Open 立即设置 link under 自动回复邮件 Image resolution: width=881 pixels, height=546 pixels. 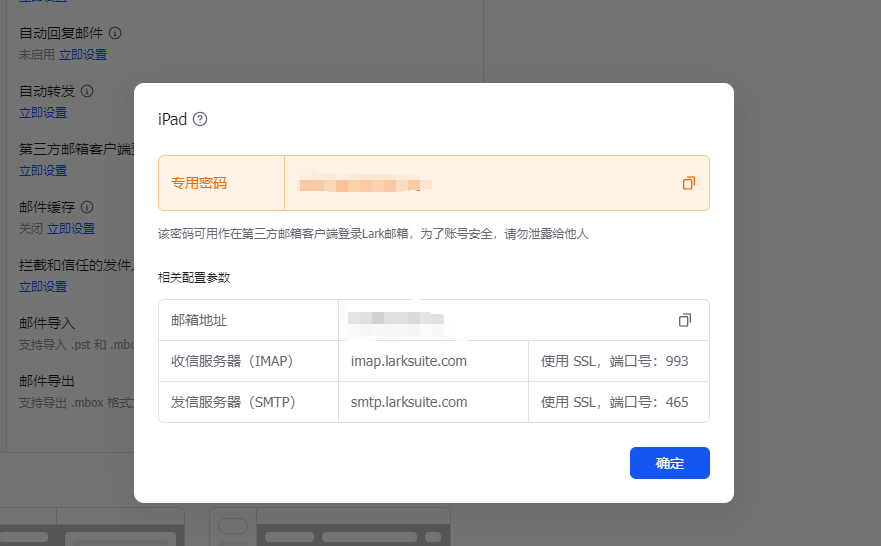tap(83, 54)
